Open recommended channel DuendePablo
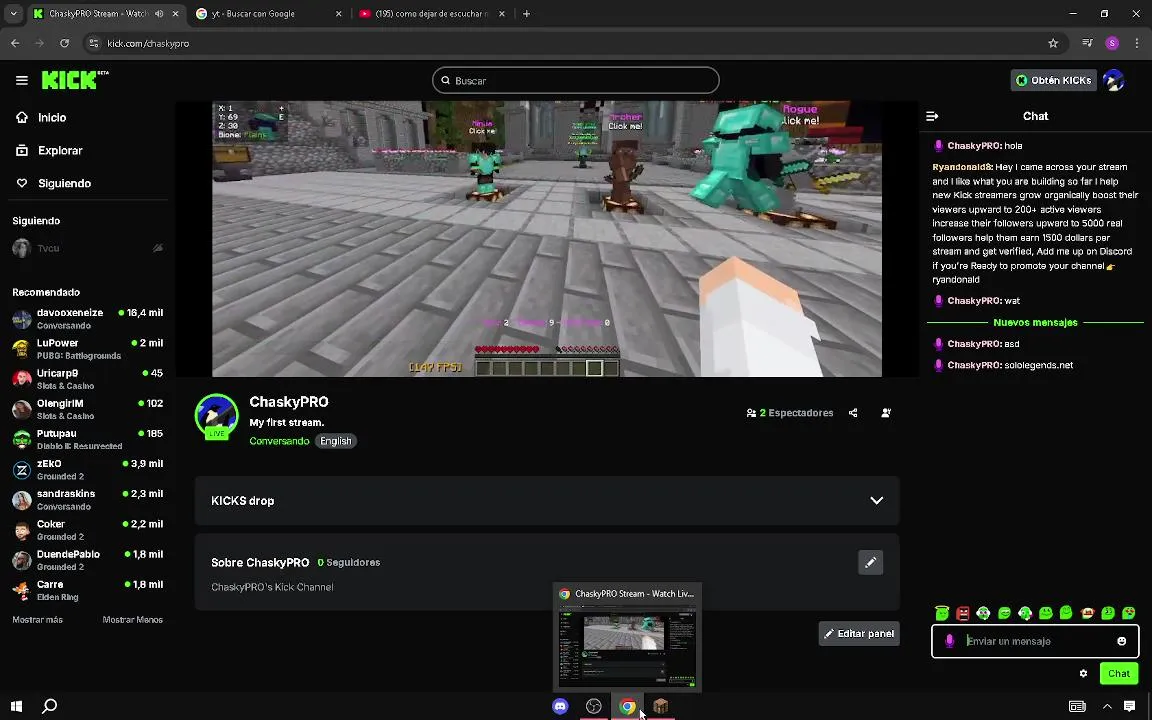1152x720 pixels. pos(87,560)
